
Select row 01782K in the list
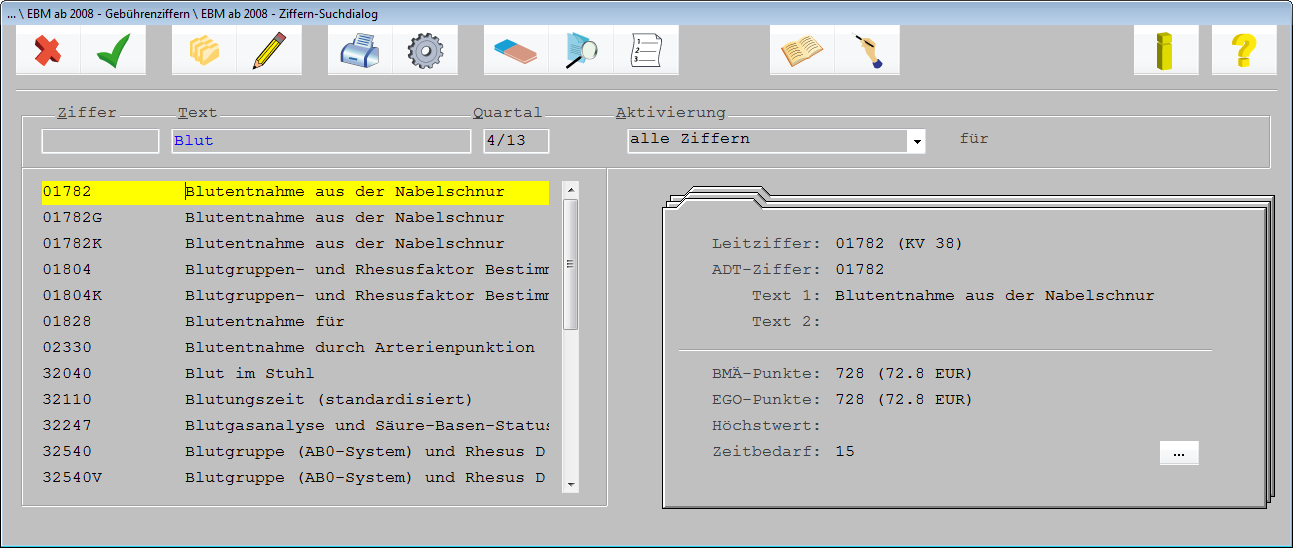click(x=295, y=244)
